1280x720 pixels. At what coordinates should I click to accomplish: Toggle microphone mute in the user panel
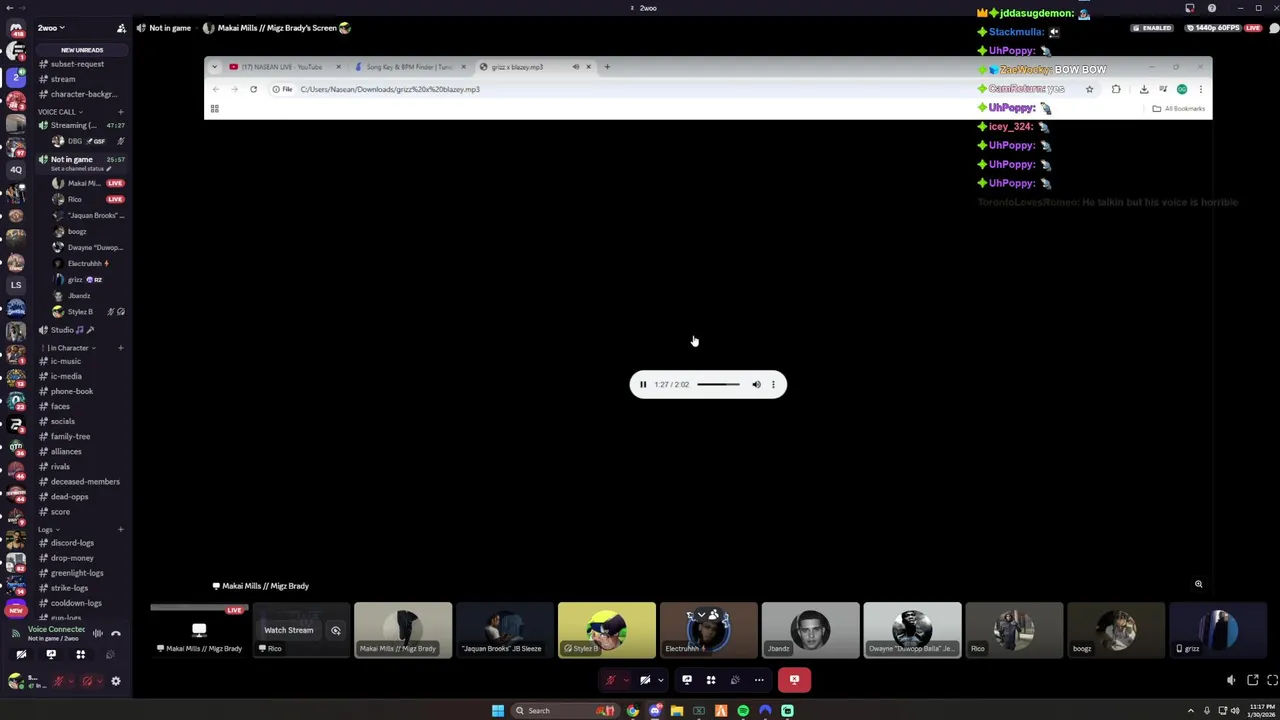pyautogui.click(x=59, y=681)
